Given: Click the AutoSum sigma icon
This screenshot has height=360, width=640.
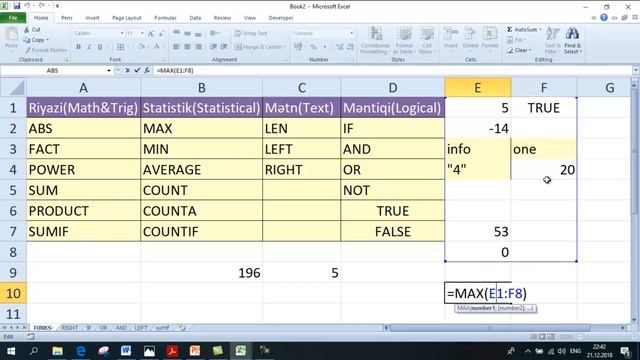Looking at the screenshot, I should (x=510, y=30).
